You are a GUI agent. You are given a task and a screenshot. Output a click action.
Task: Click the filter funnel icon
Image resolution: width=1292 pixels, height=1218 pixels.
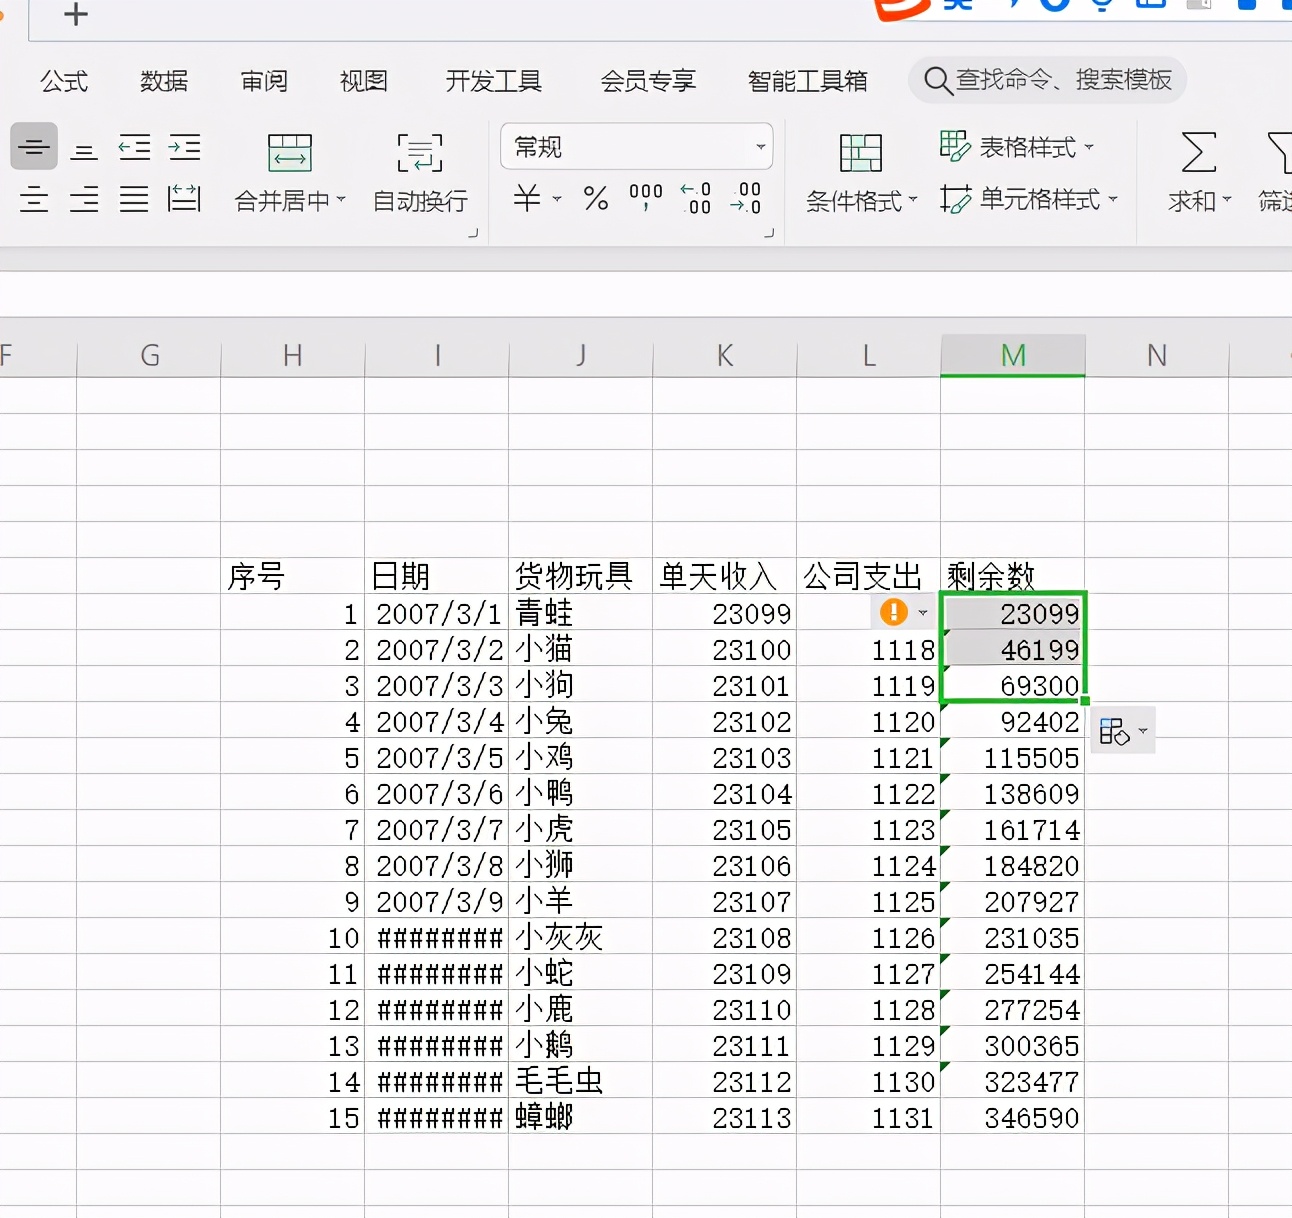click(x=1279, y=153)
